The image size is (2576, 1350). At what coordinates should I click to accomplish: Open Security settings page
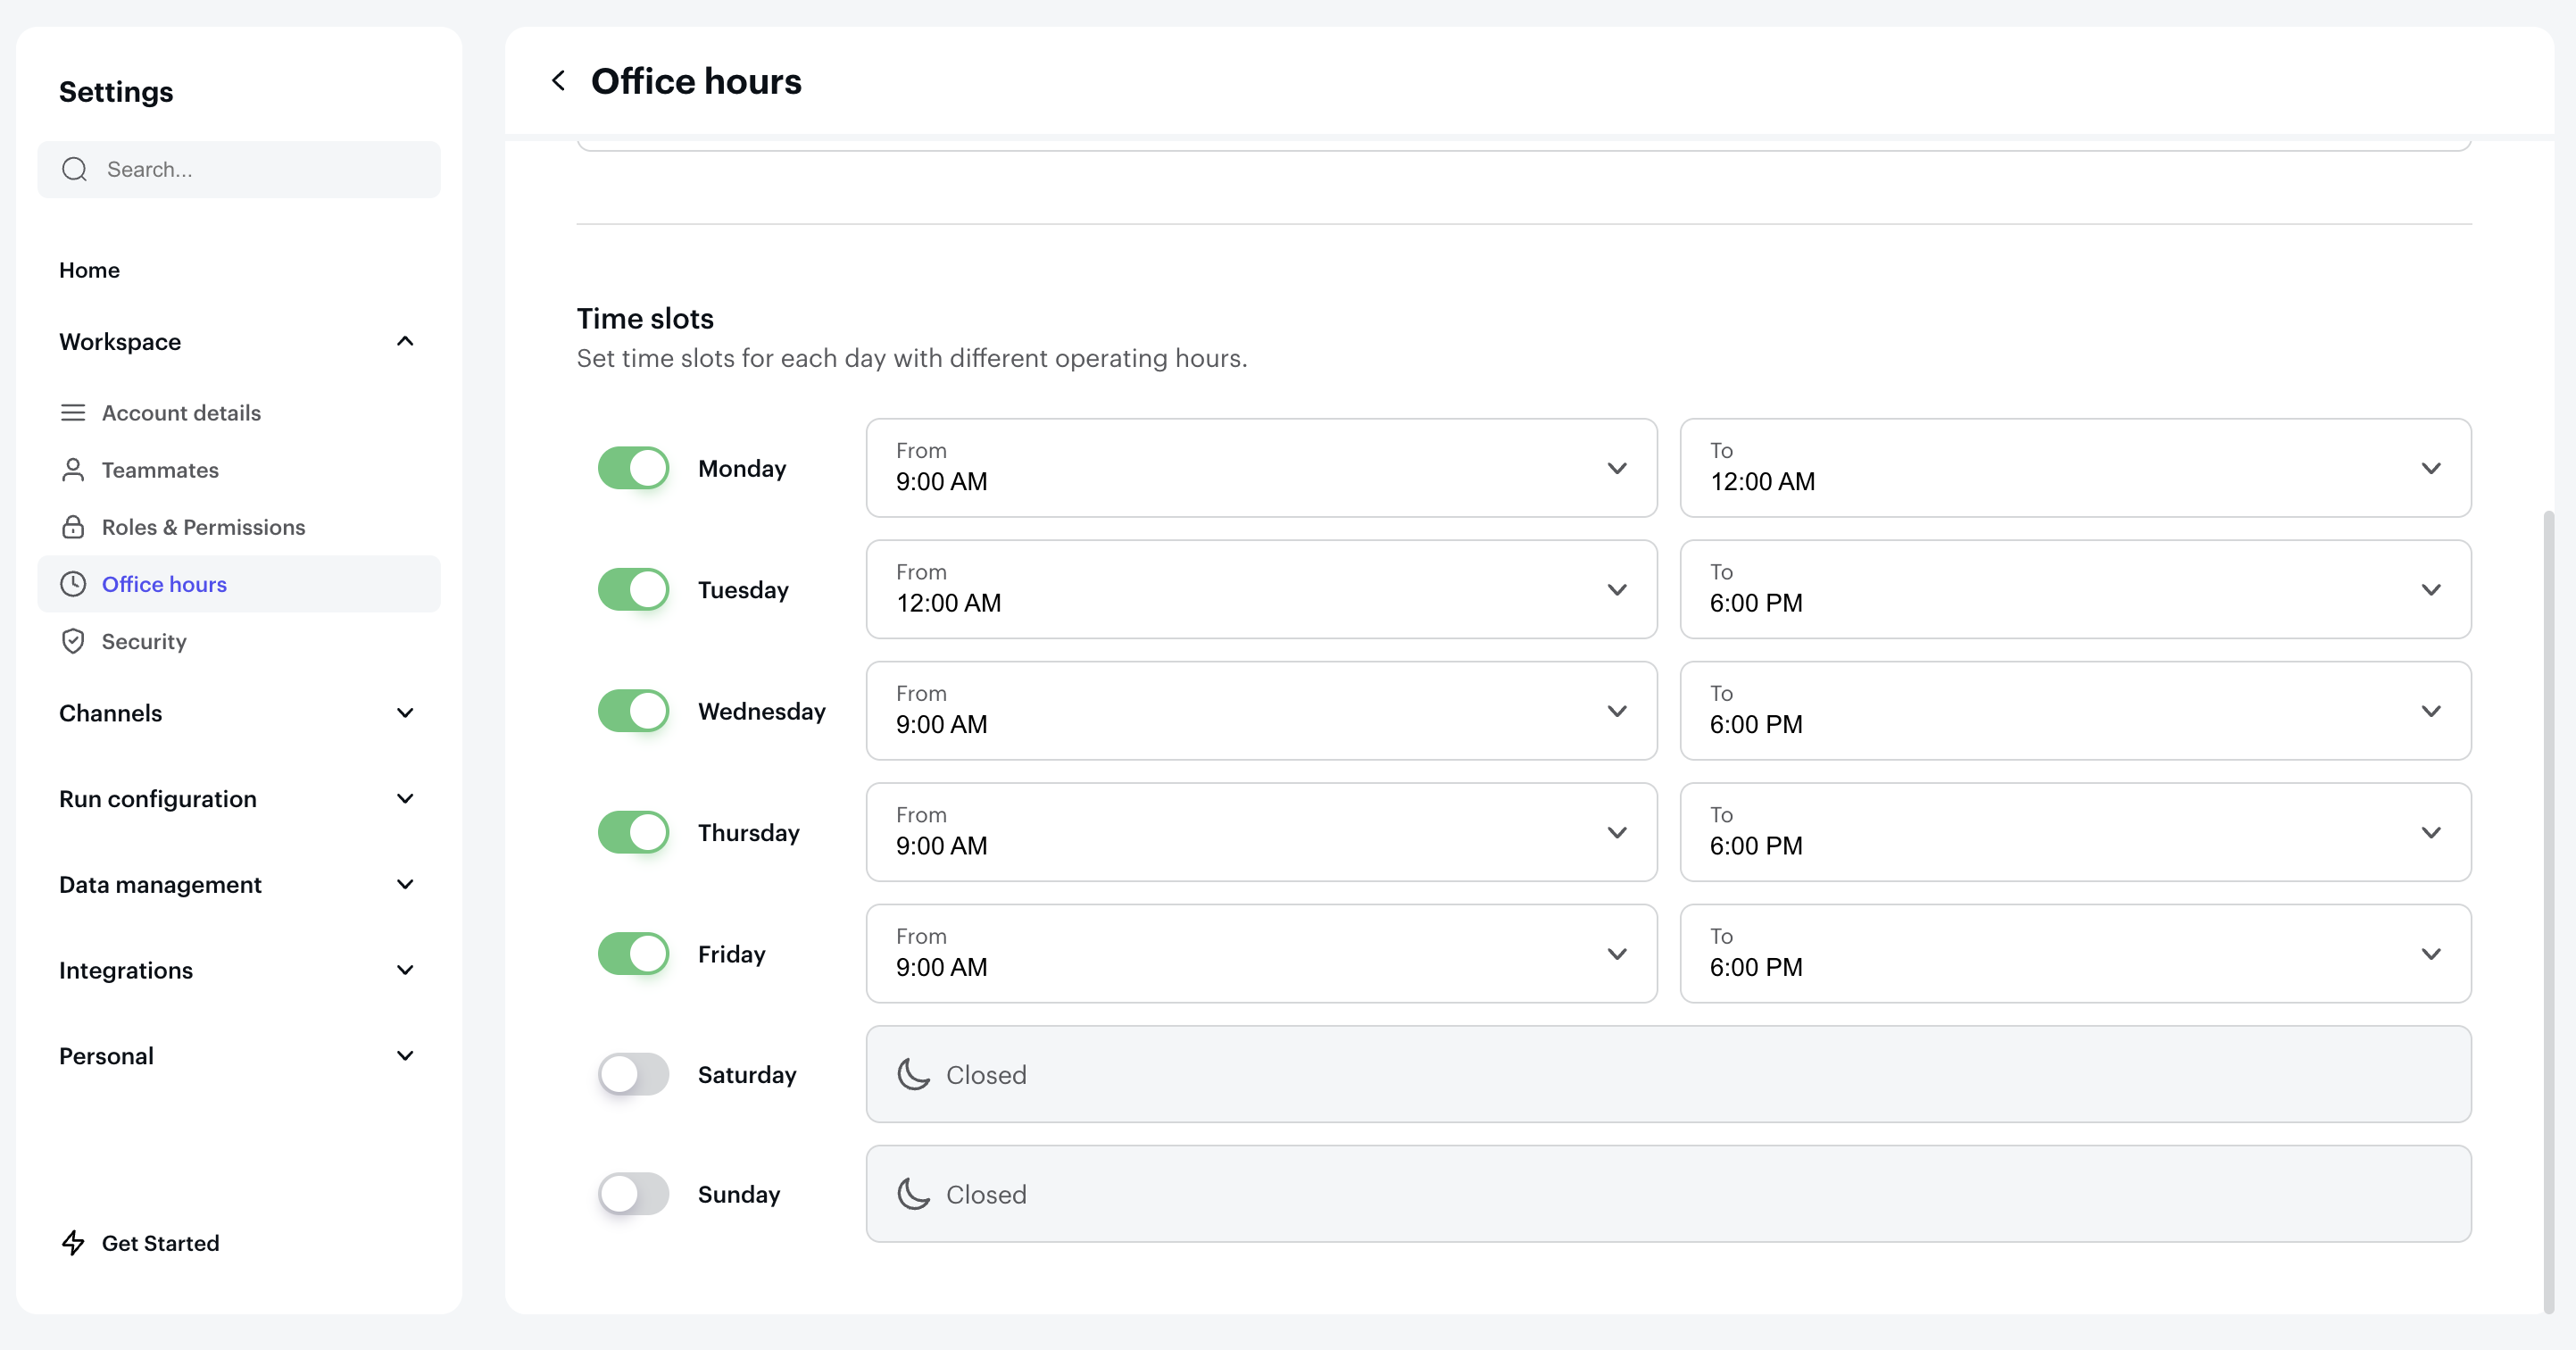[x=238, y=641]
